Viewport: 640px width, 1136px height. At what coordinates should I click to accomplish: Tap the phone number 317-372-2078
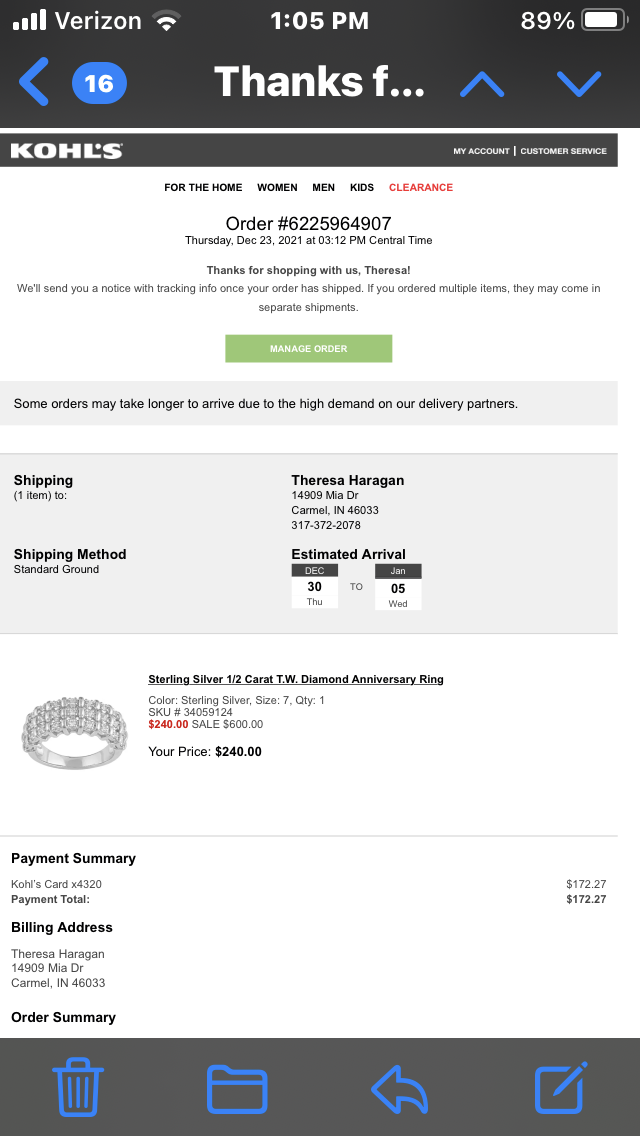(x=326, y=525)
